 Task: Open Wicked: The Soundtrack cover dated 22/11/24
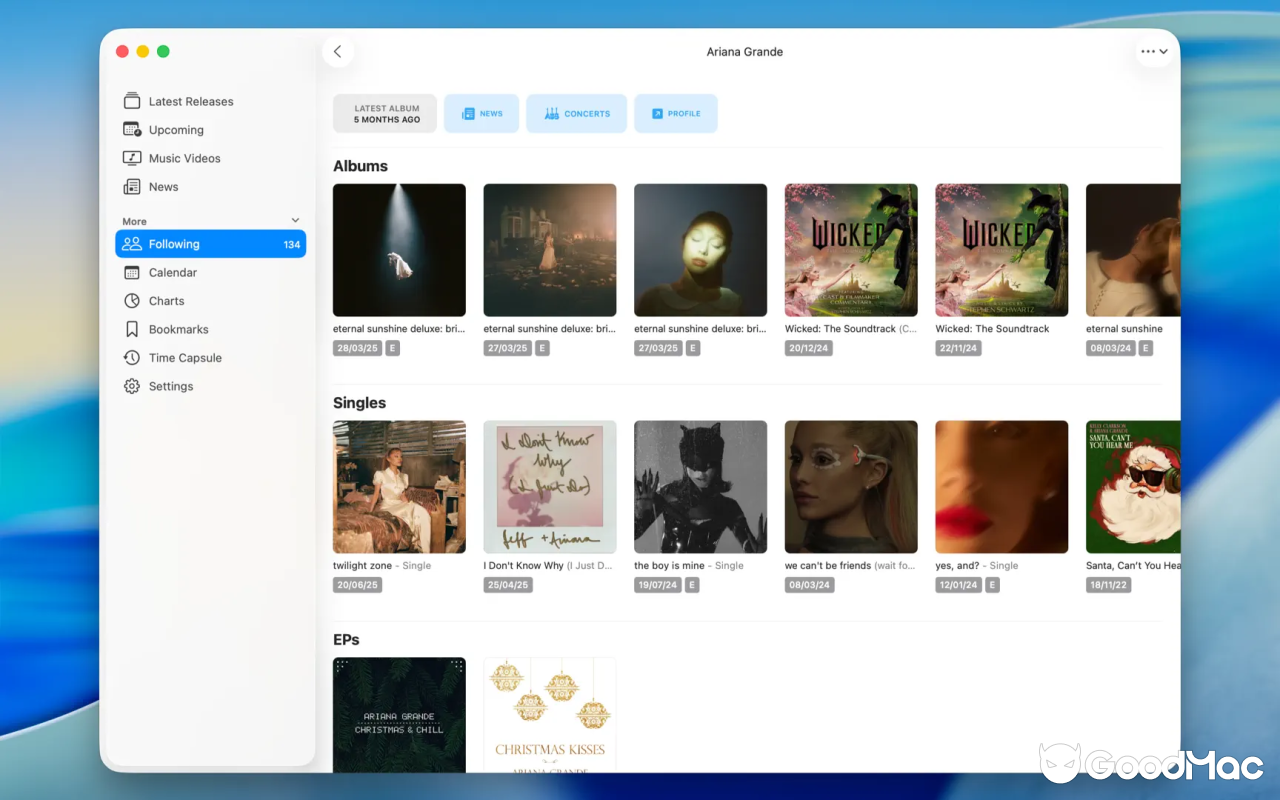click(1002, 250)
